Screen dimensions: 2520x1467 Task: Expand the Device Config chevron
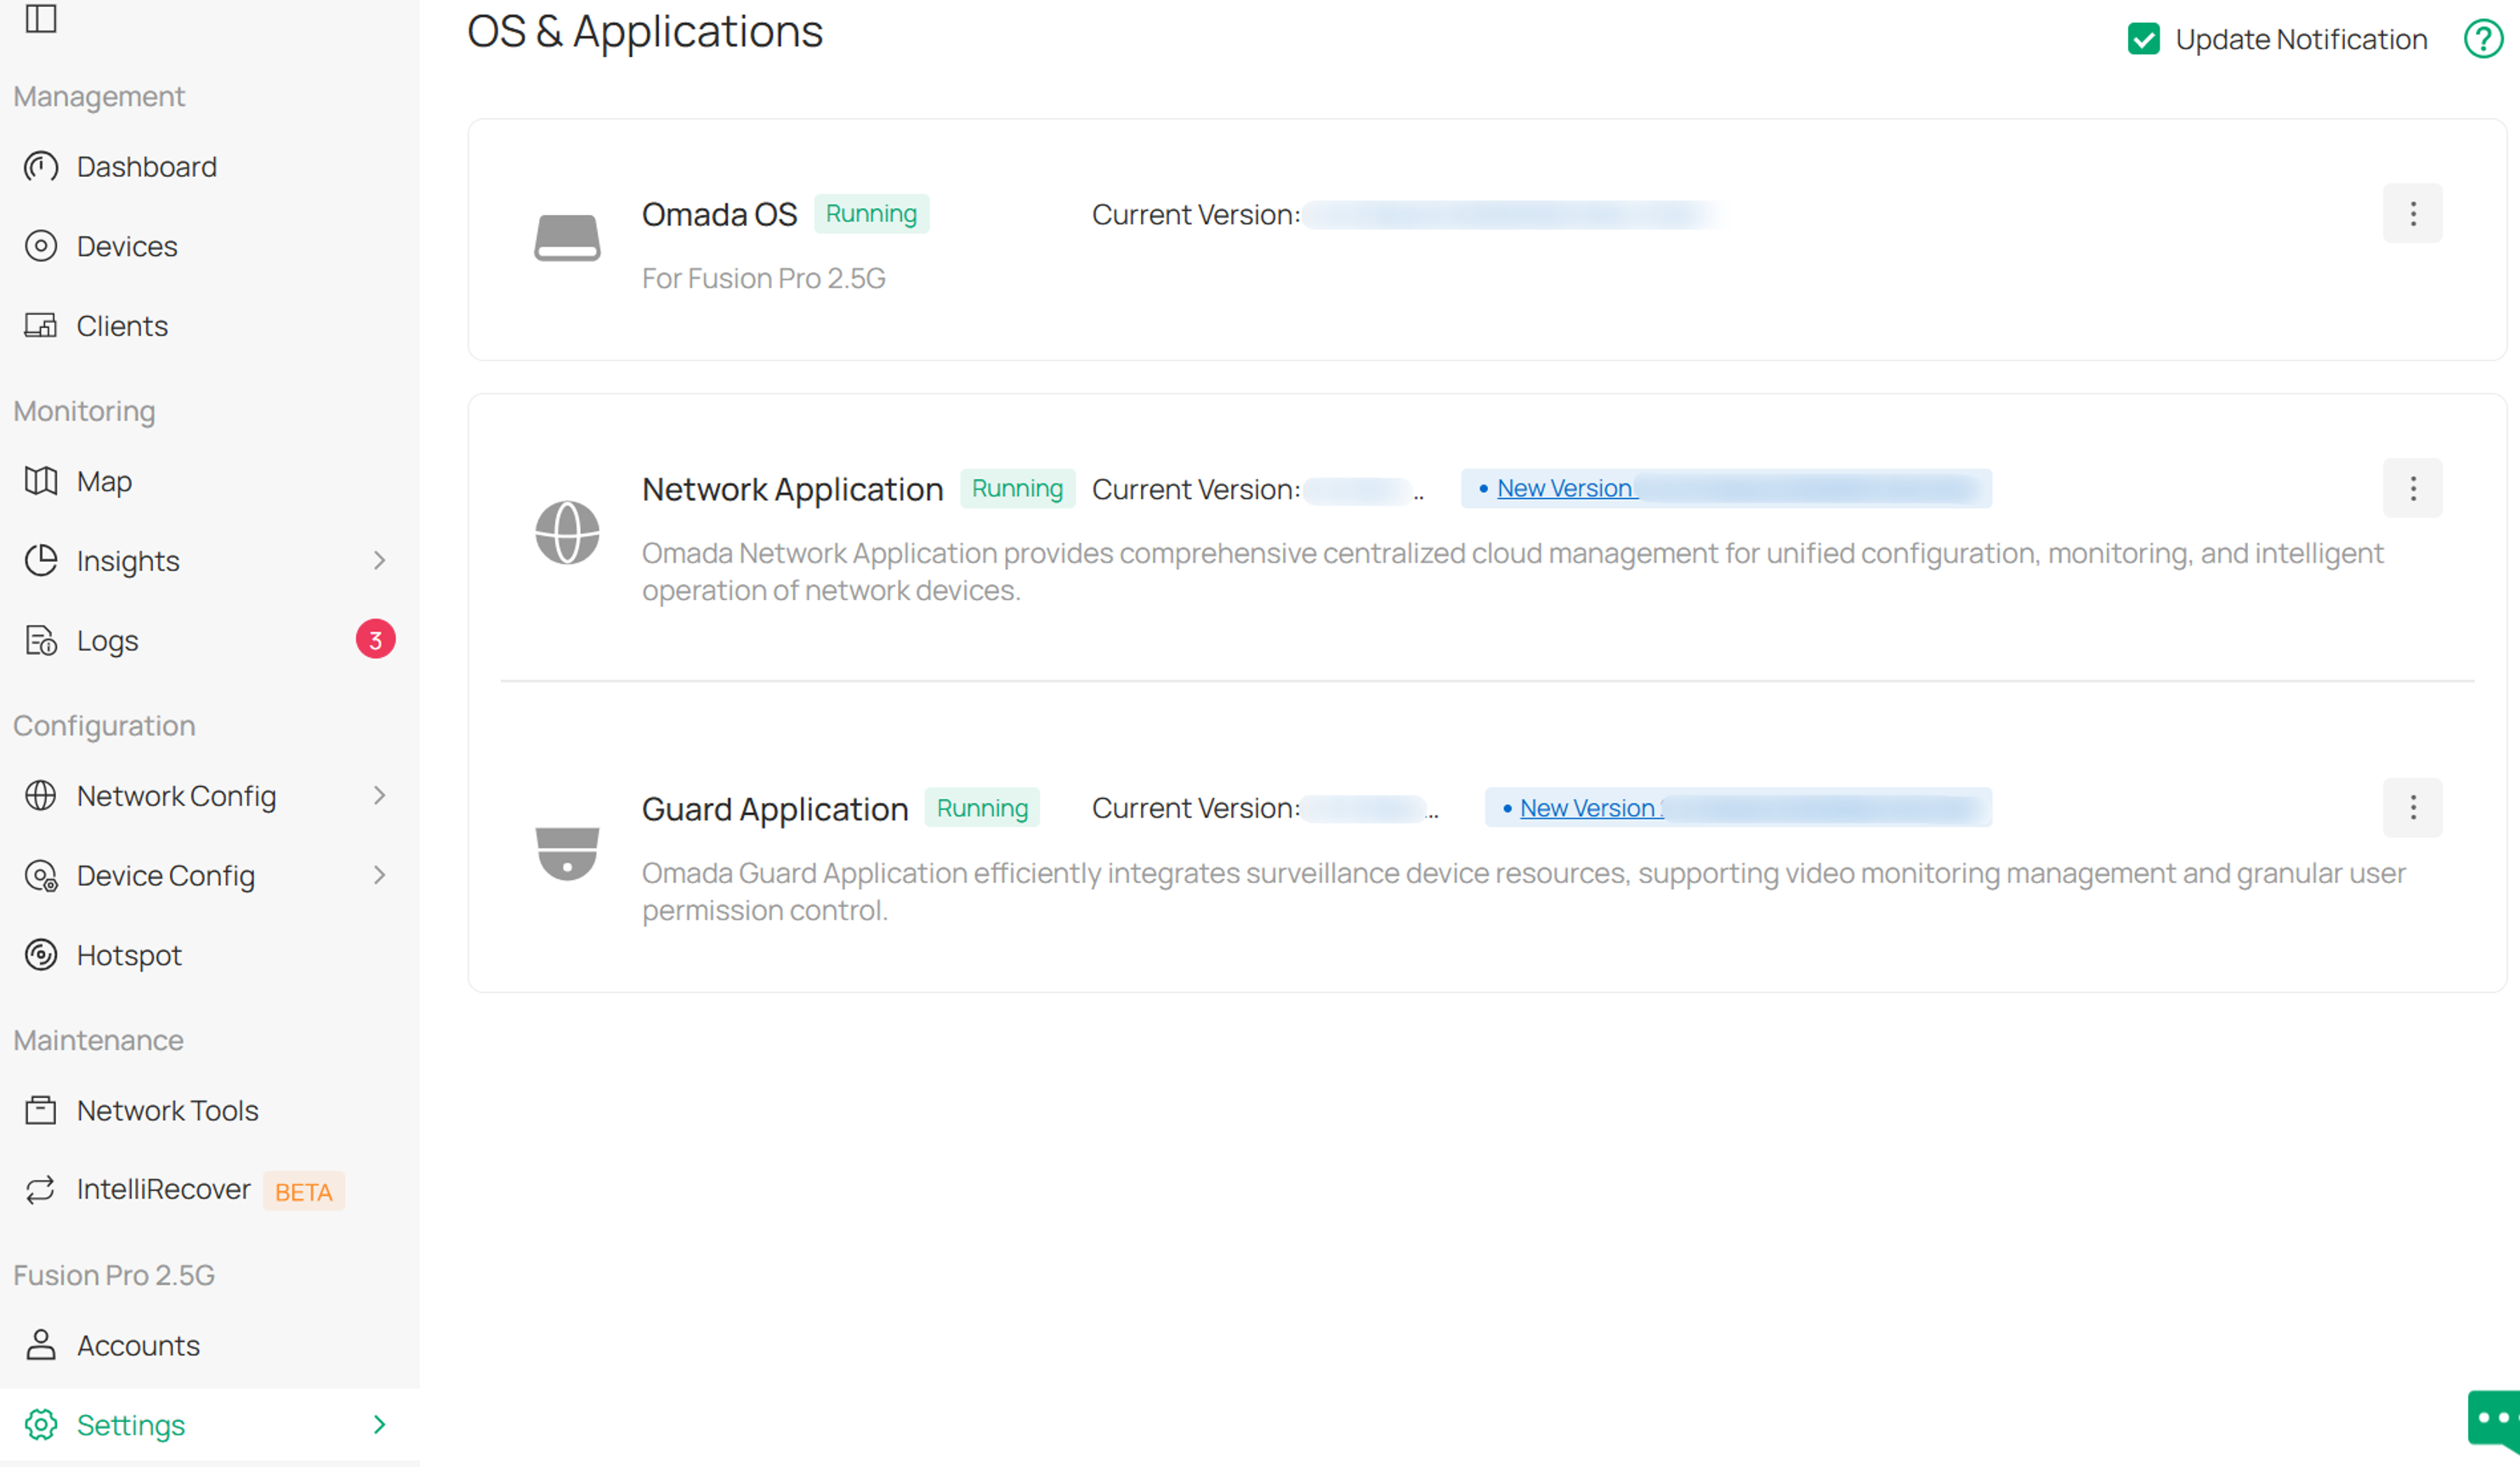point(379,875)
